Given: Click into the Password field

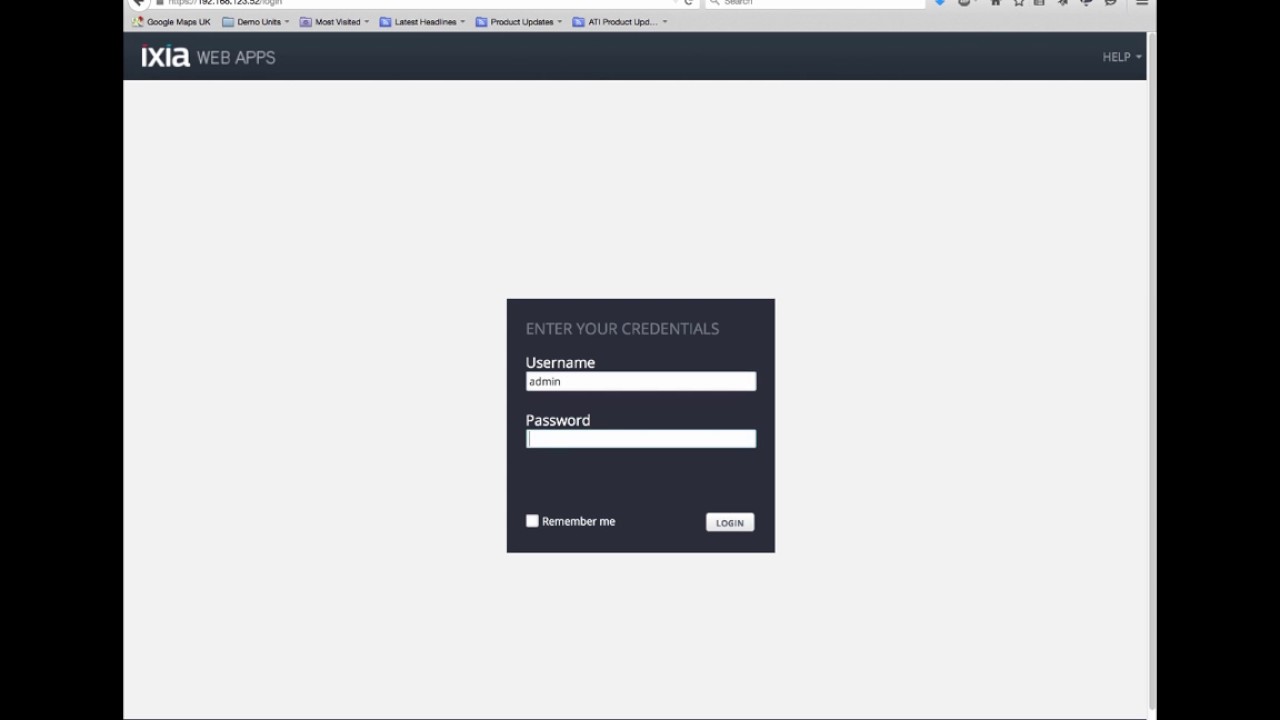Looking at the screenshot, I should click(641, 438).
